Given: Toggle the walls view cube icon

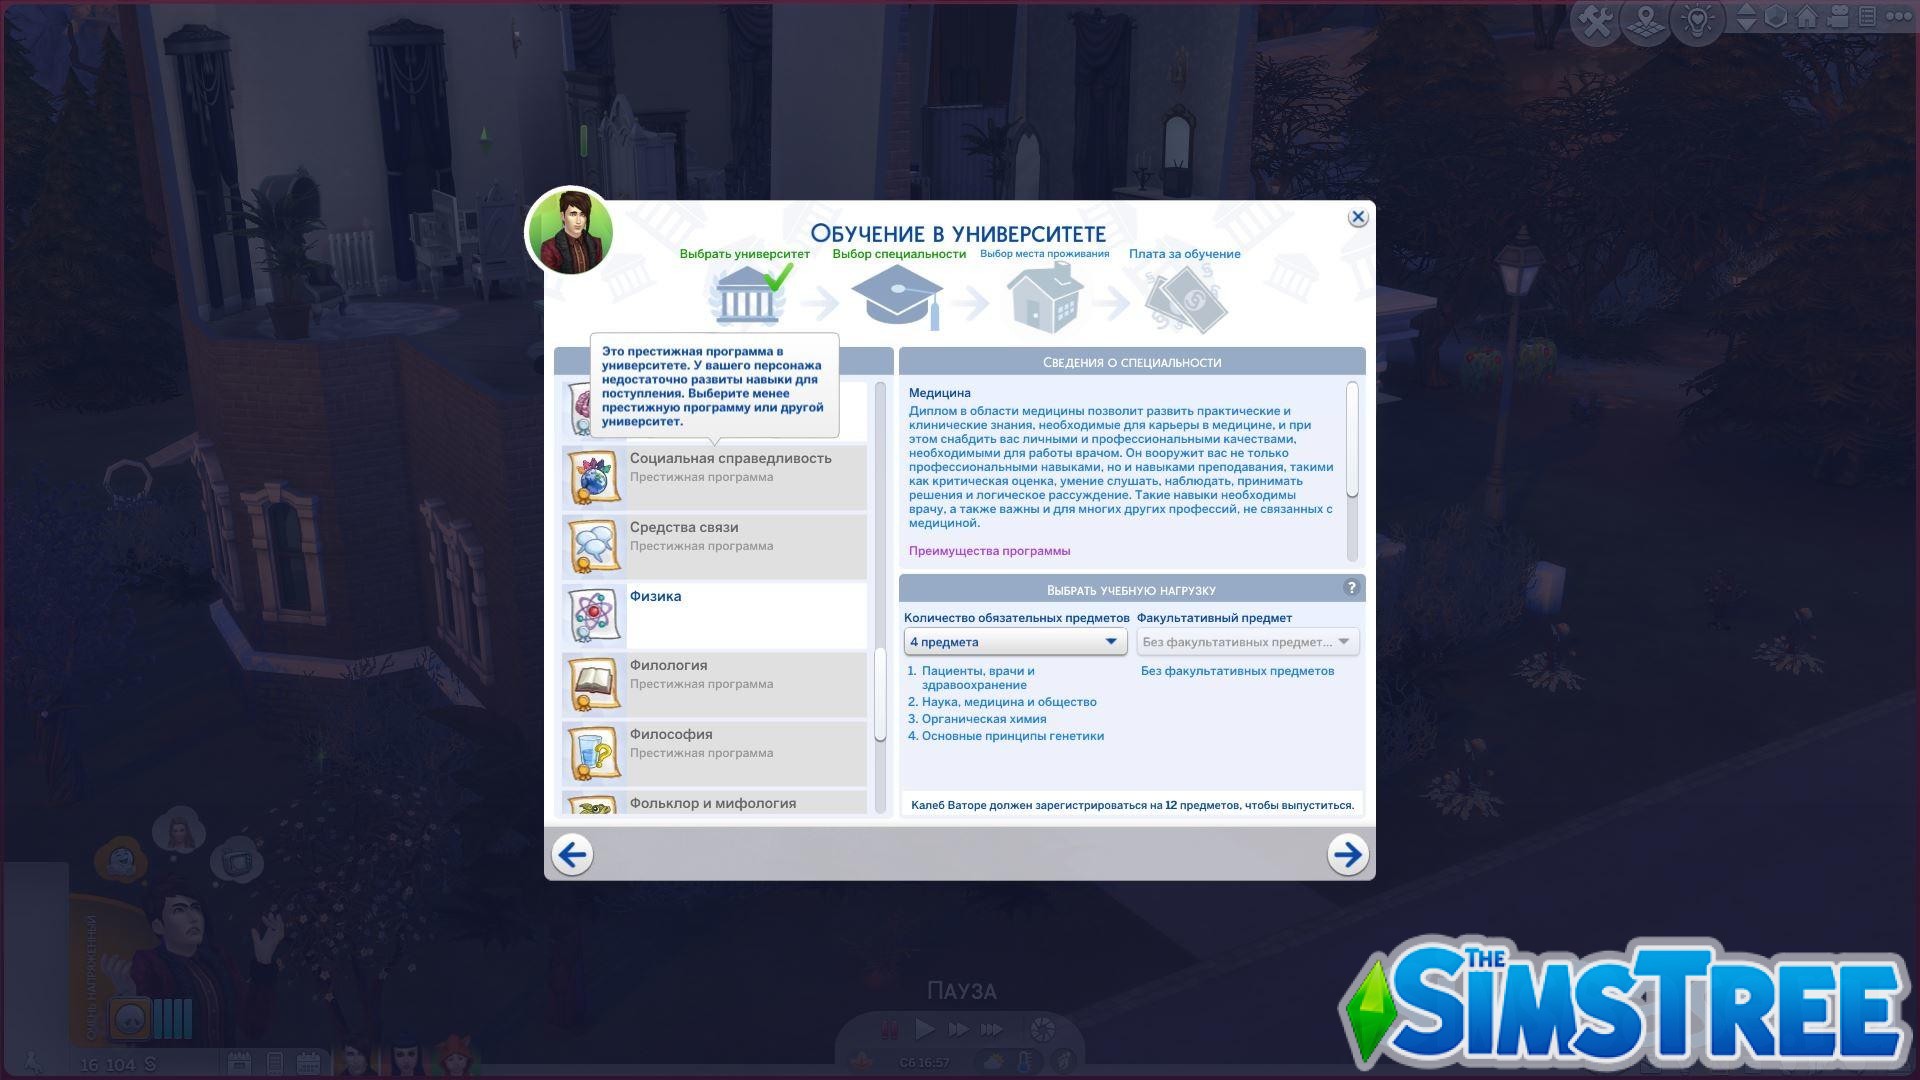Looking at the screenshot, I should point(1776,17).
